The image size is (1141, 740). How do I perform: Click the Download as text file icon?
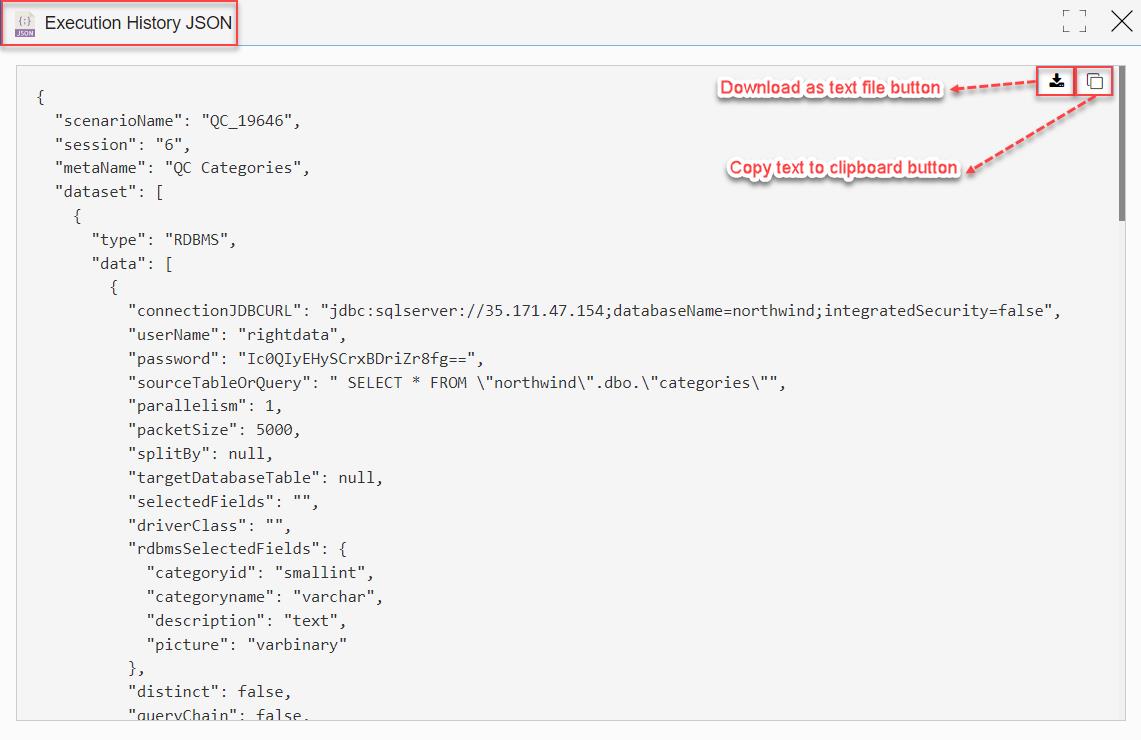pos(1057,81)
